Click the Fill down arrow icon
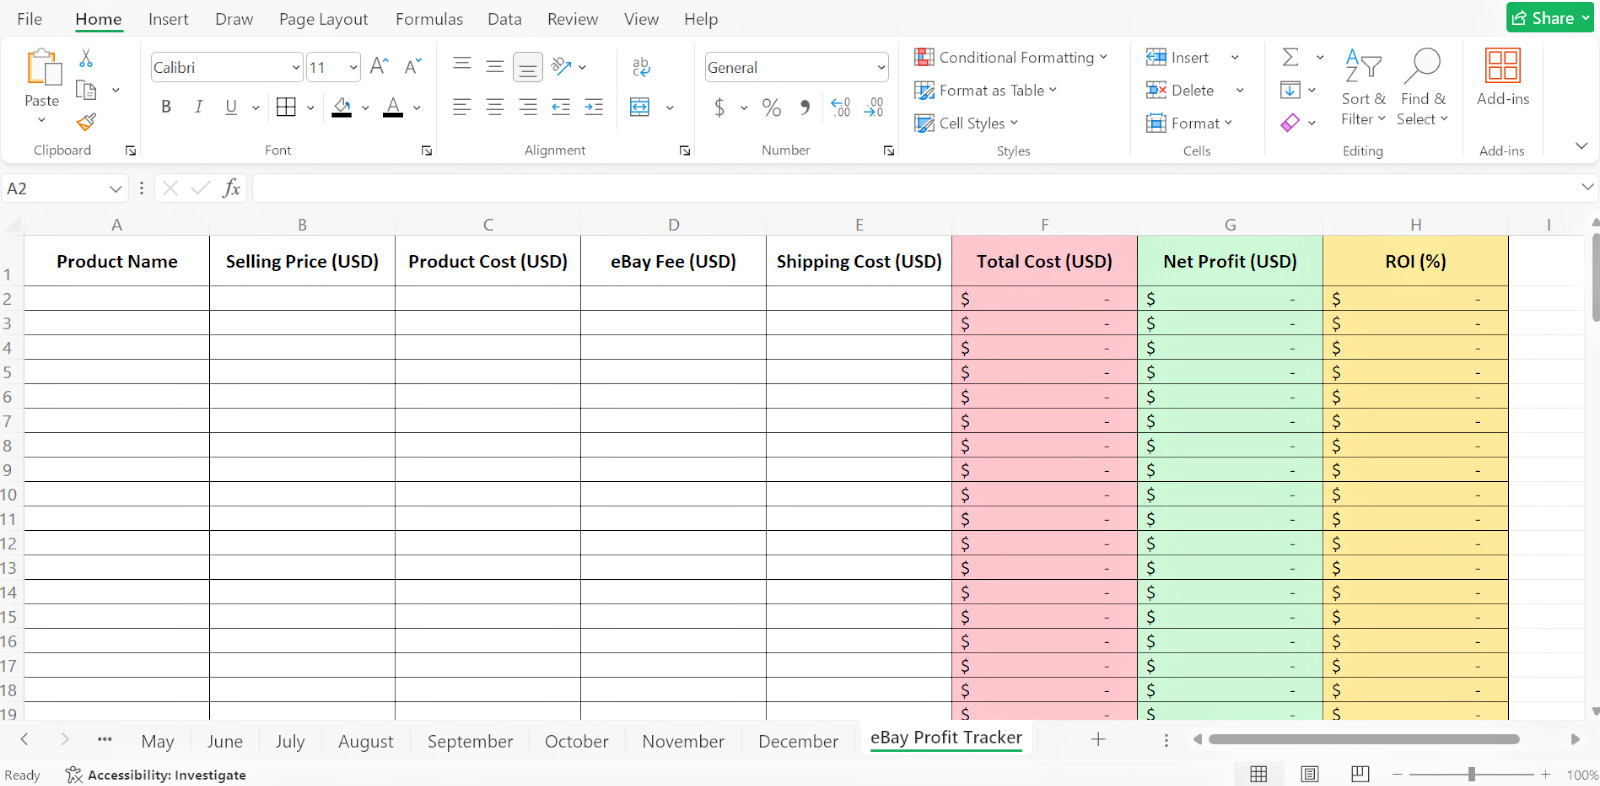Screen dimensions: 1600x786 pyautogui.click(x=1290, y=90)
